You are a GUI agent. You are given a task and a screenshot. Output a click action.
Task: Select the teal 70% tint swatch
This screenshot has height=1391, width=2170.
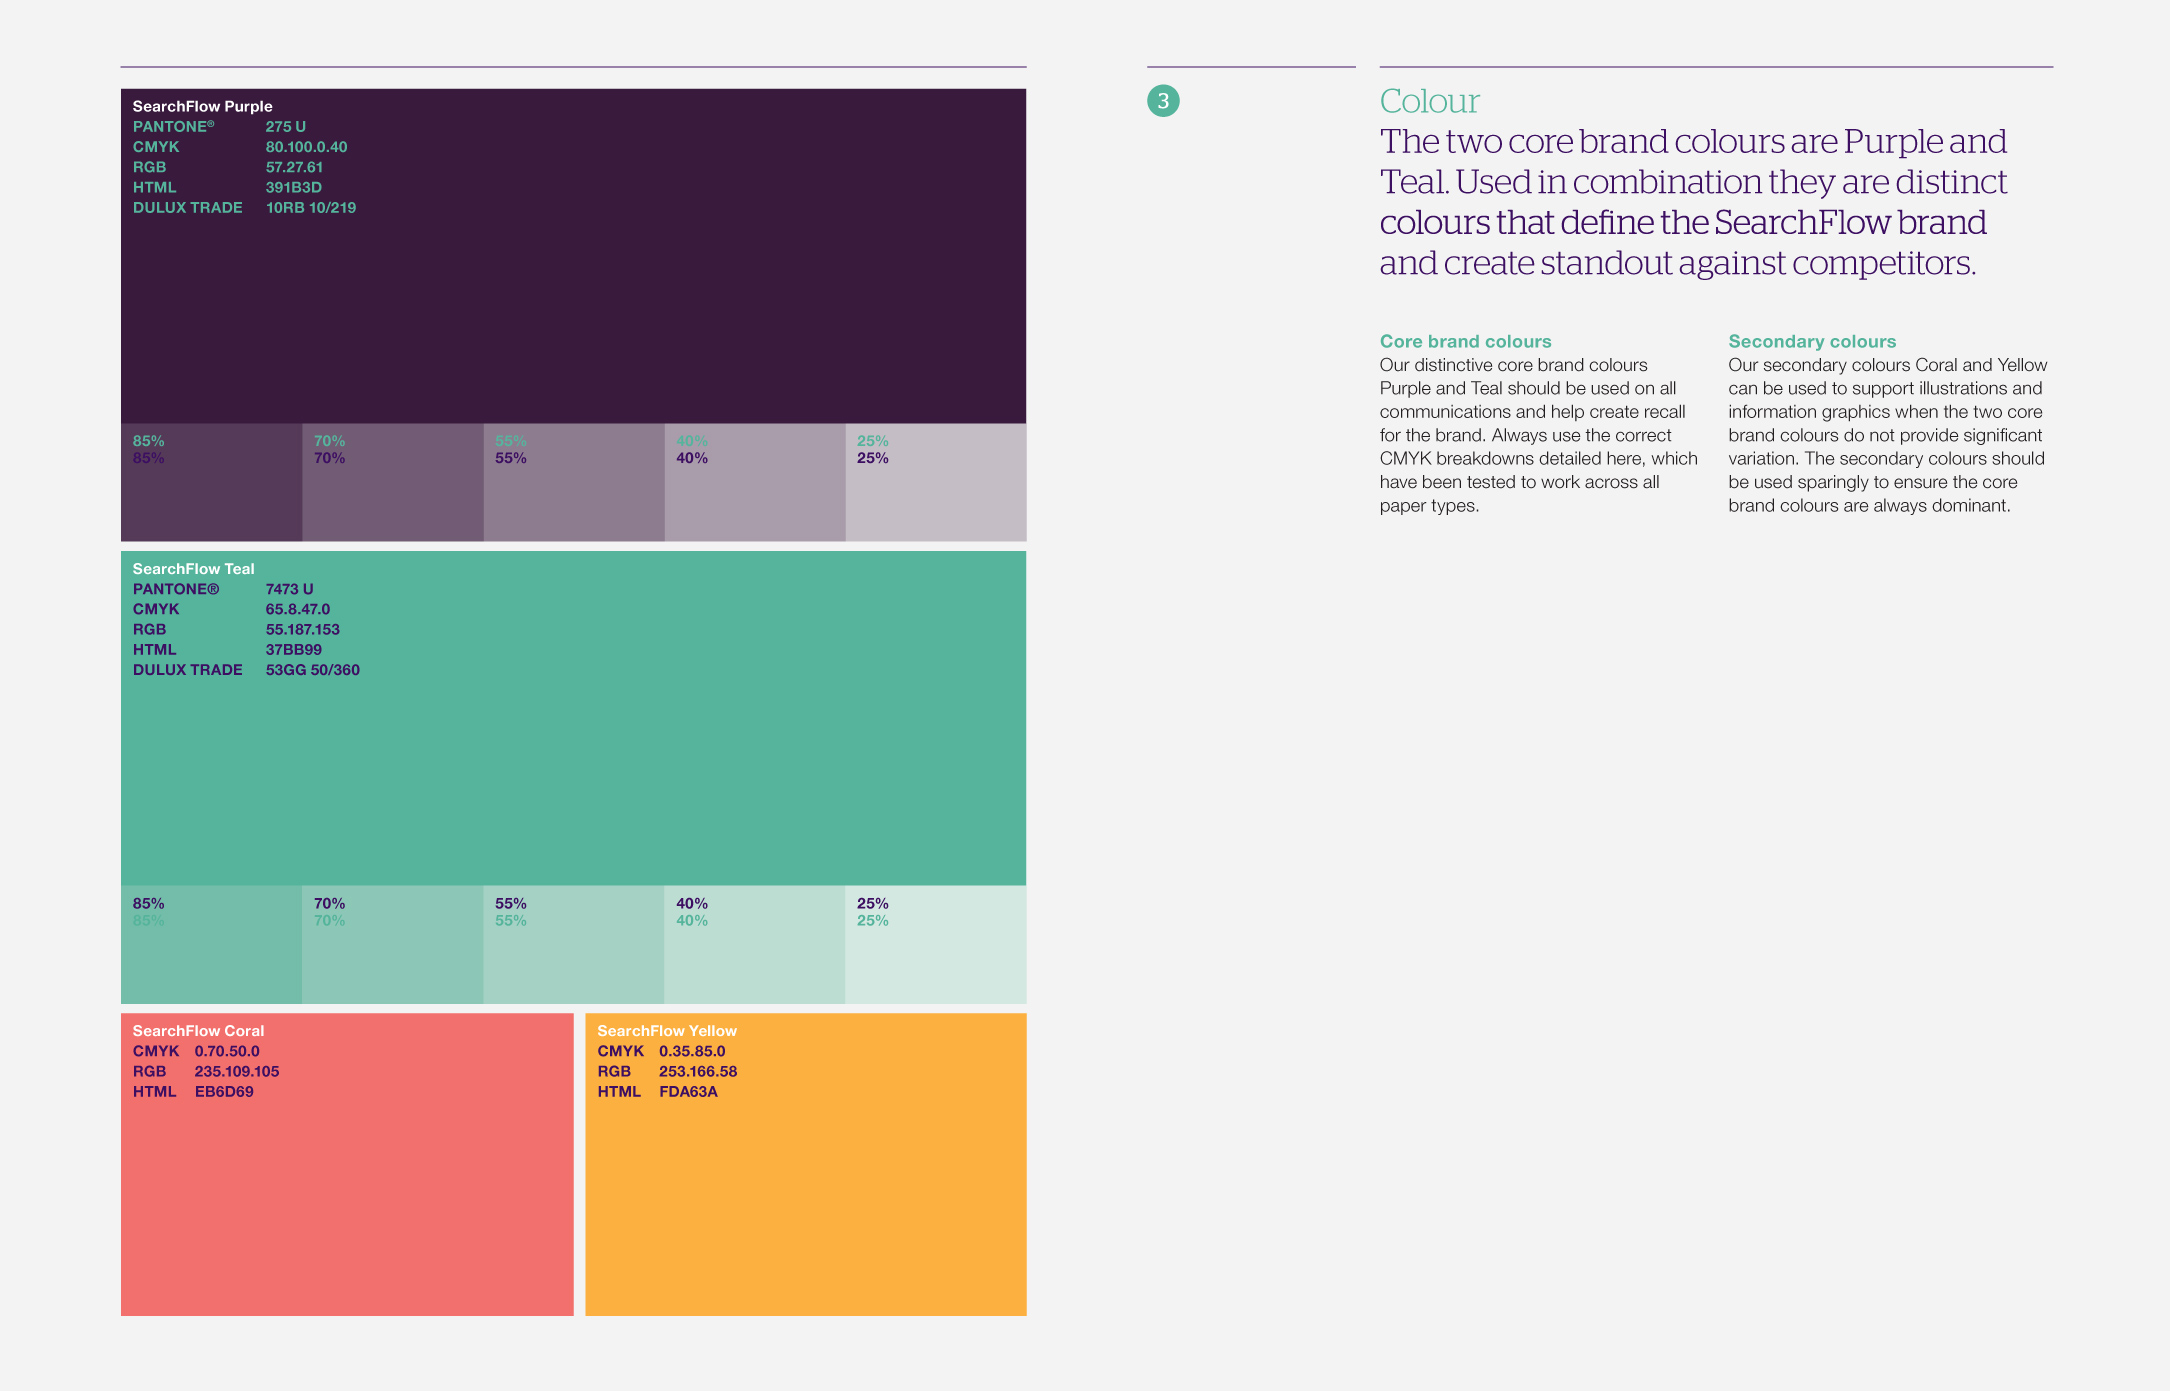pyautogui.click(x=393, y=945)
